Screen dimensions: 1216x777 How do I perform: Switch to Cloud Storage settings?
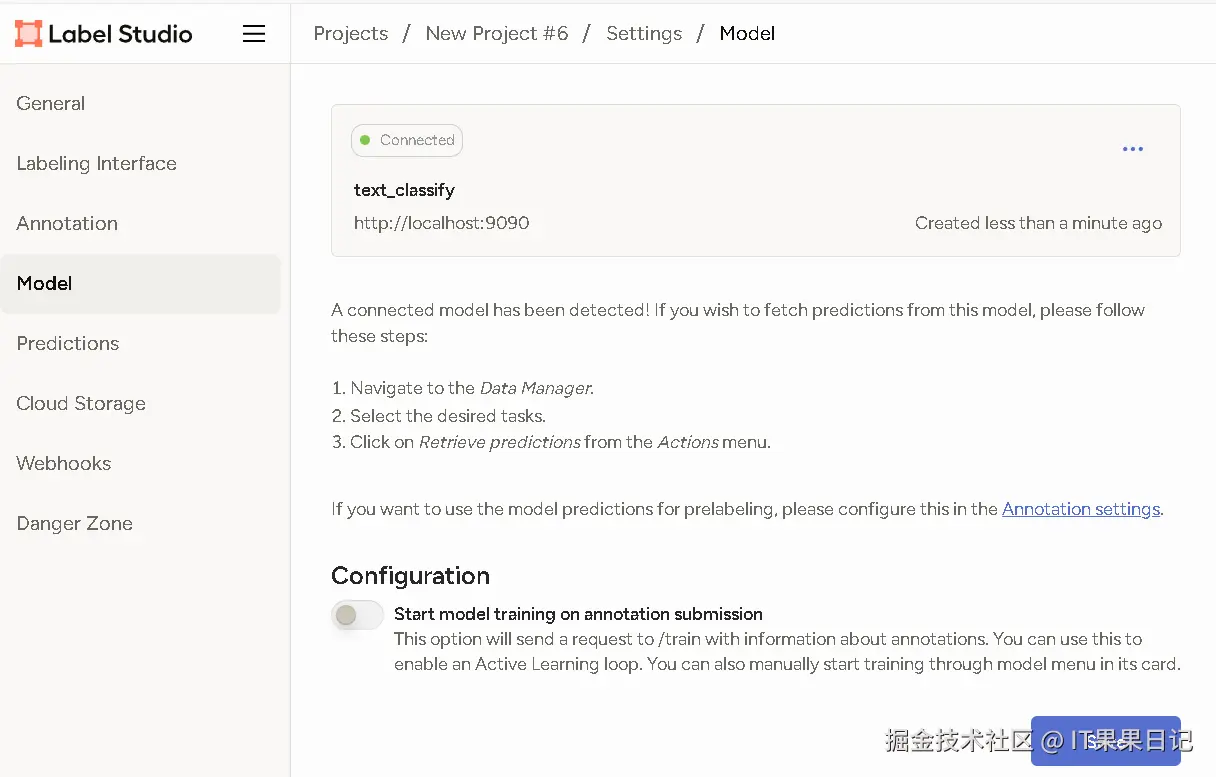pos(81,403)
